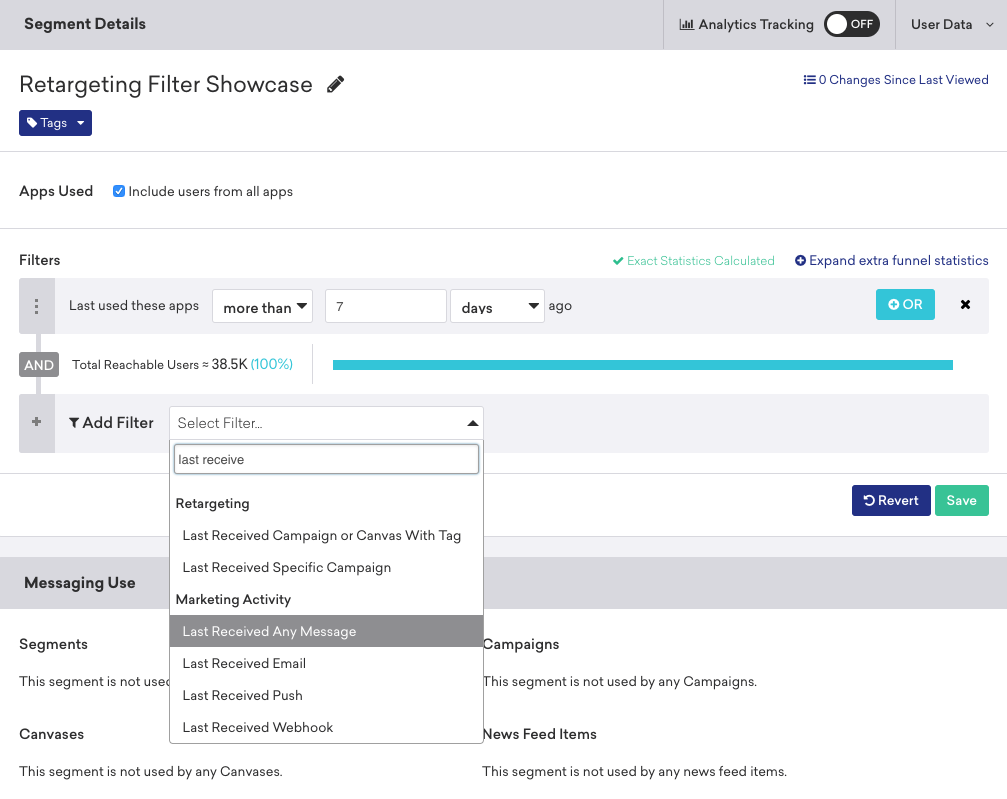Screen dimensions: 1007x799
Task: Grab the filter row drag handle
Action: tap(37, 306)
